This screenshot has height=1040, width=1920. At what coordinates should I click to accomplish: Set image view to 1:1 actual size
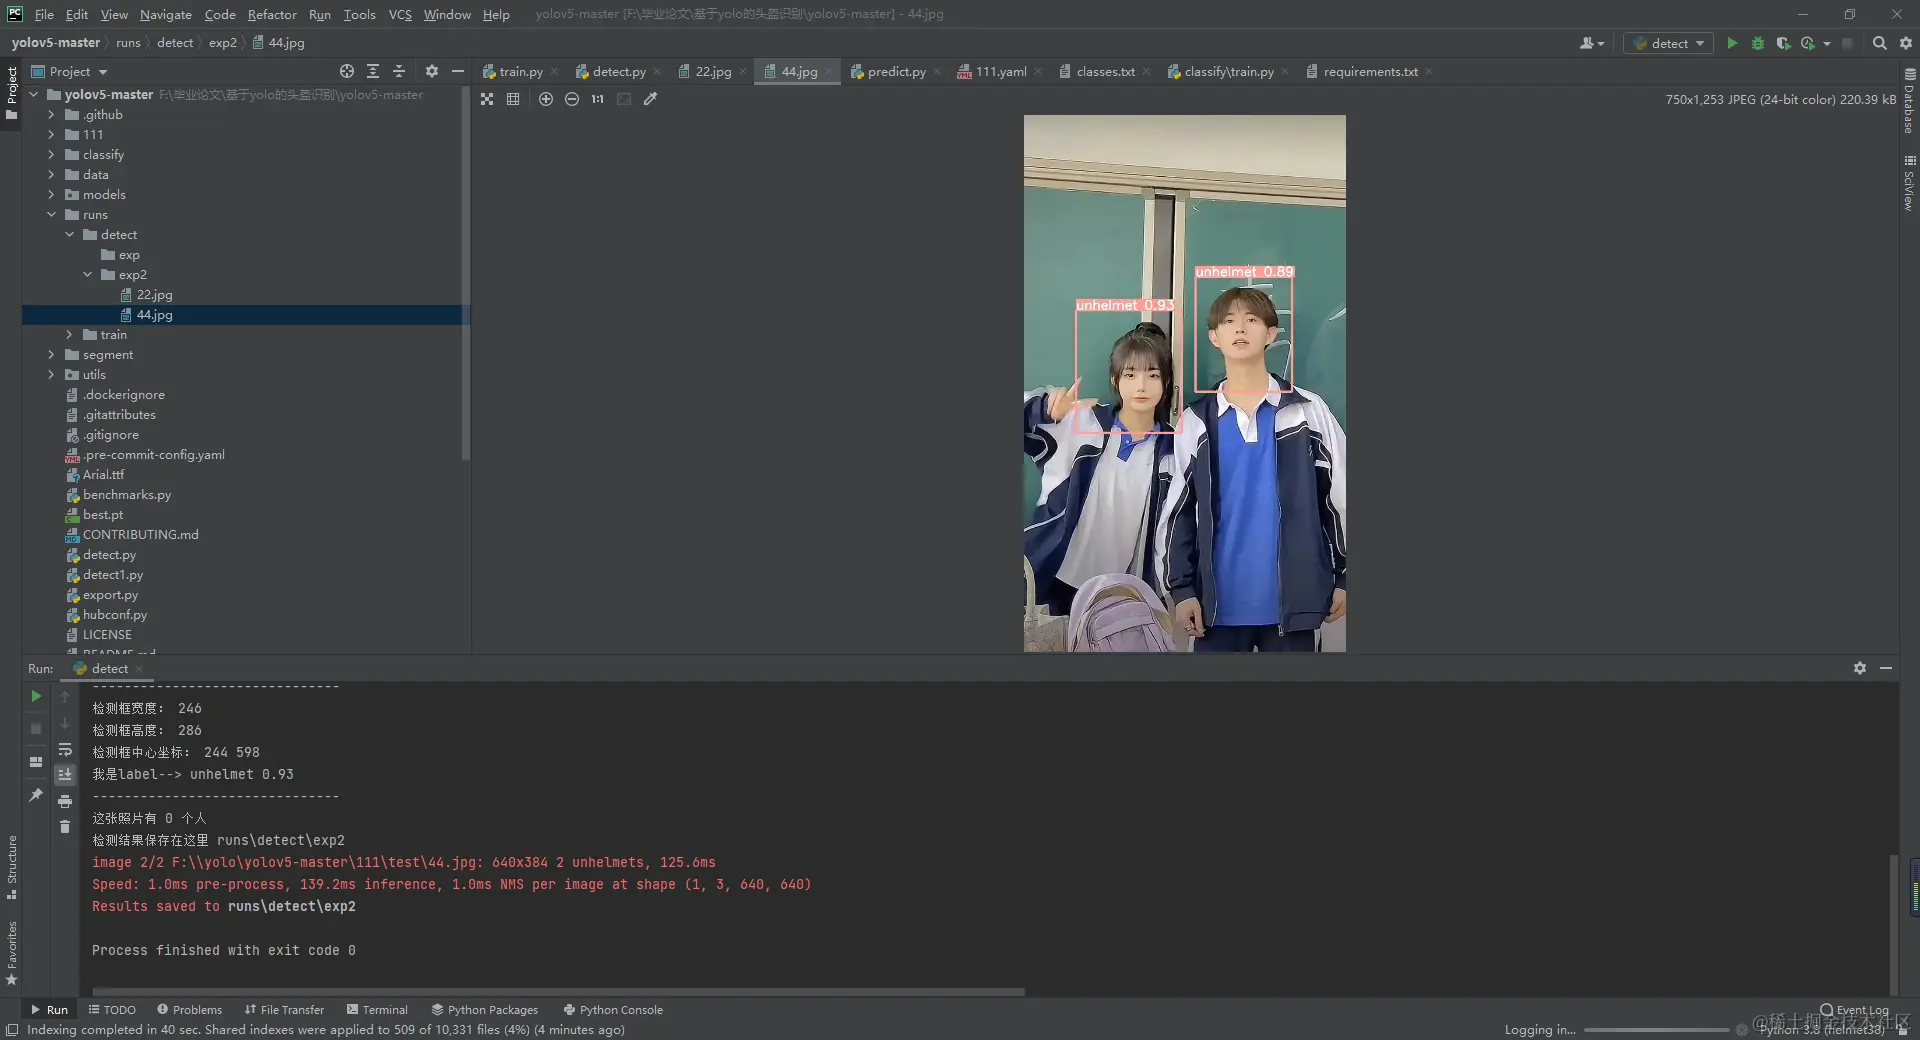point(598,99)
